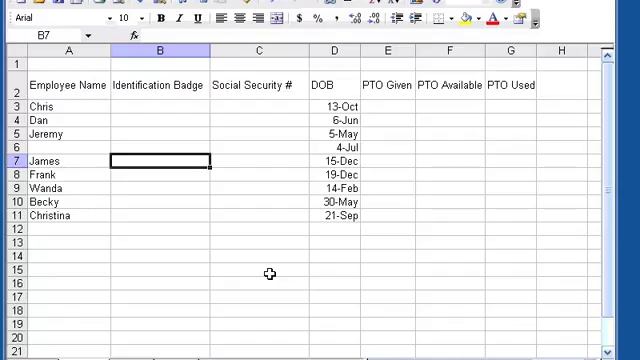Toggle Bold formatting
The height and width of the screenshot is (360, 640).
161,18
